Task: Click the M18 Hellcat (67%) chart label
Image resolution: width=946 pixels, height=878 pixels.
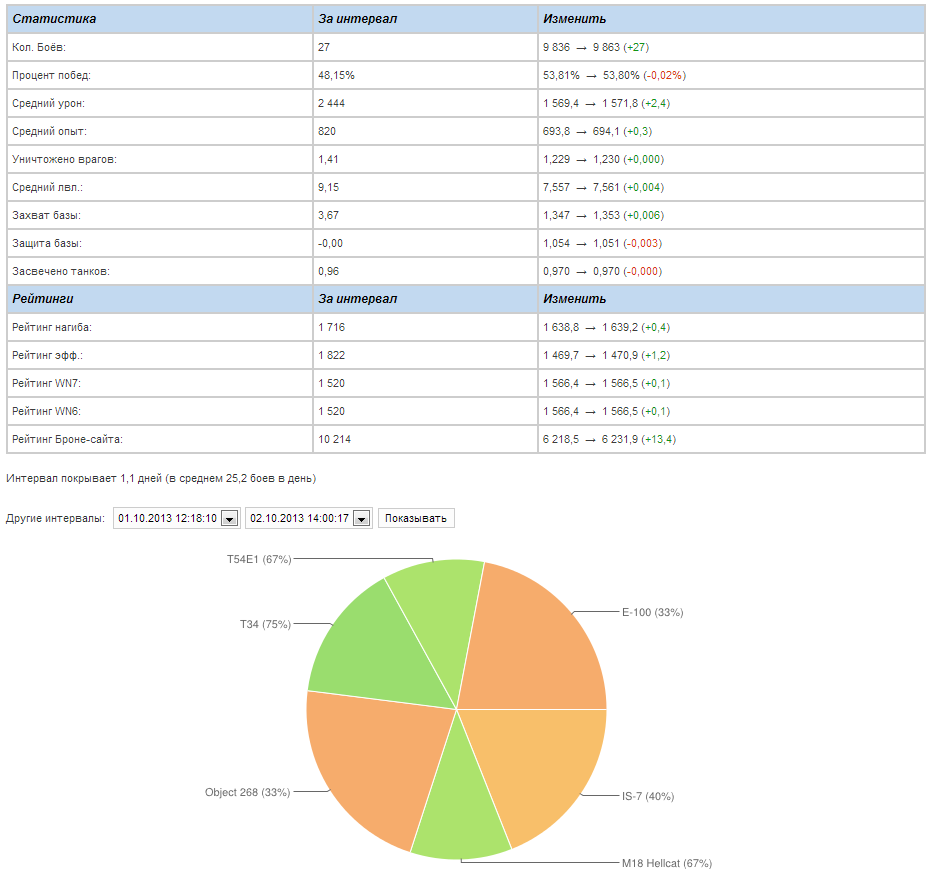Action: (666, 863)
